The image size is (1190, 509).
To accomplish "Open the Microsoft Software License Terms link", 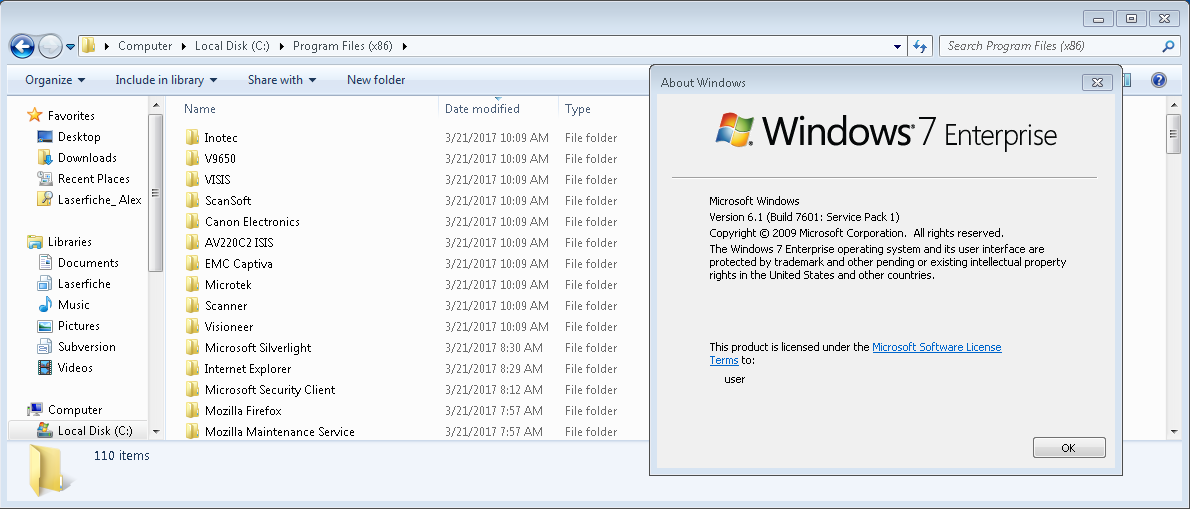I will [855, 353].
